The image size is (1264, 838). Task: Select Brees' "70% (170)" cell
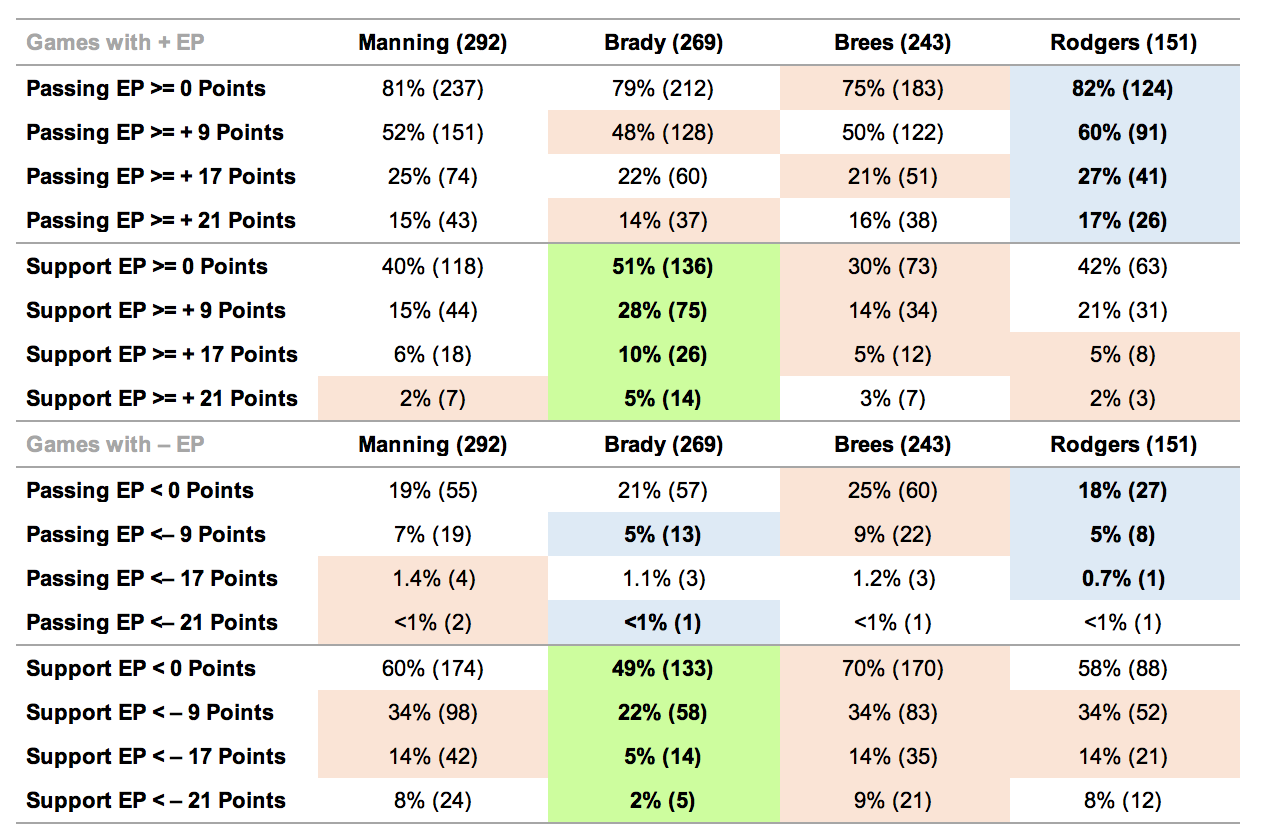tap(893, 669)
